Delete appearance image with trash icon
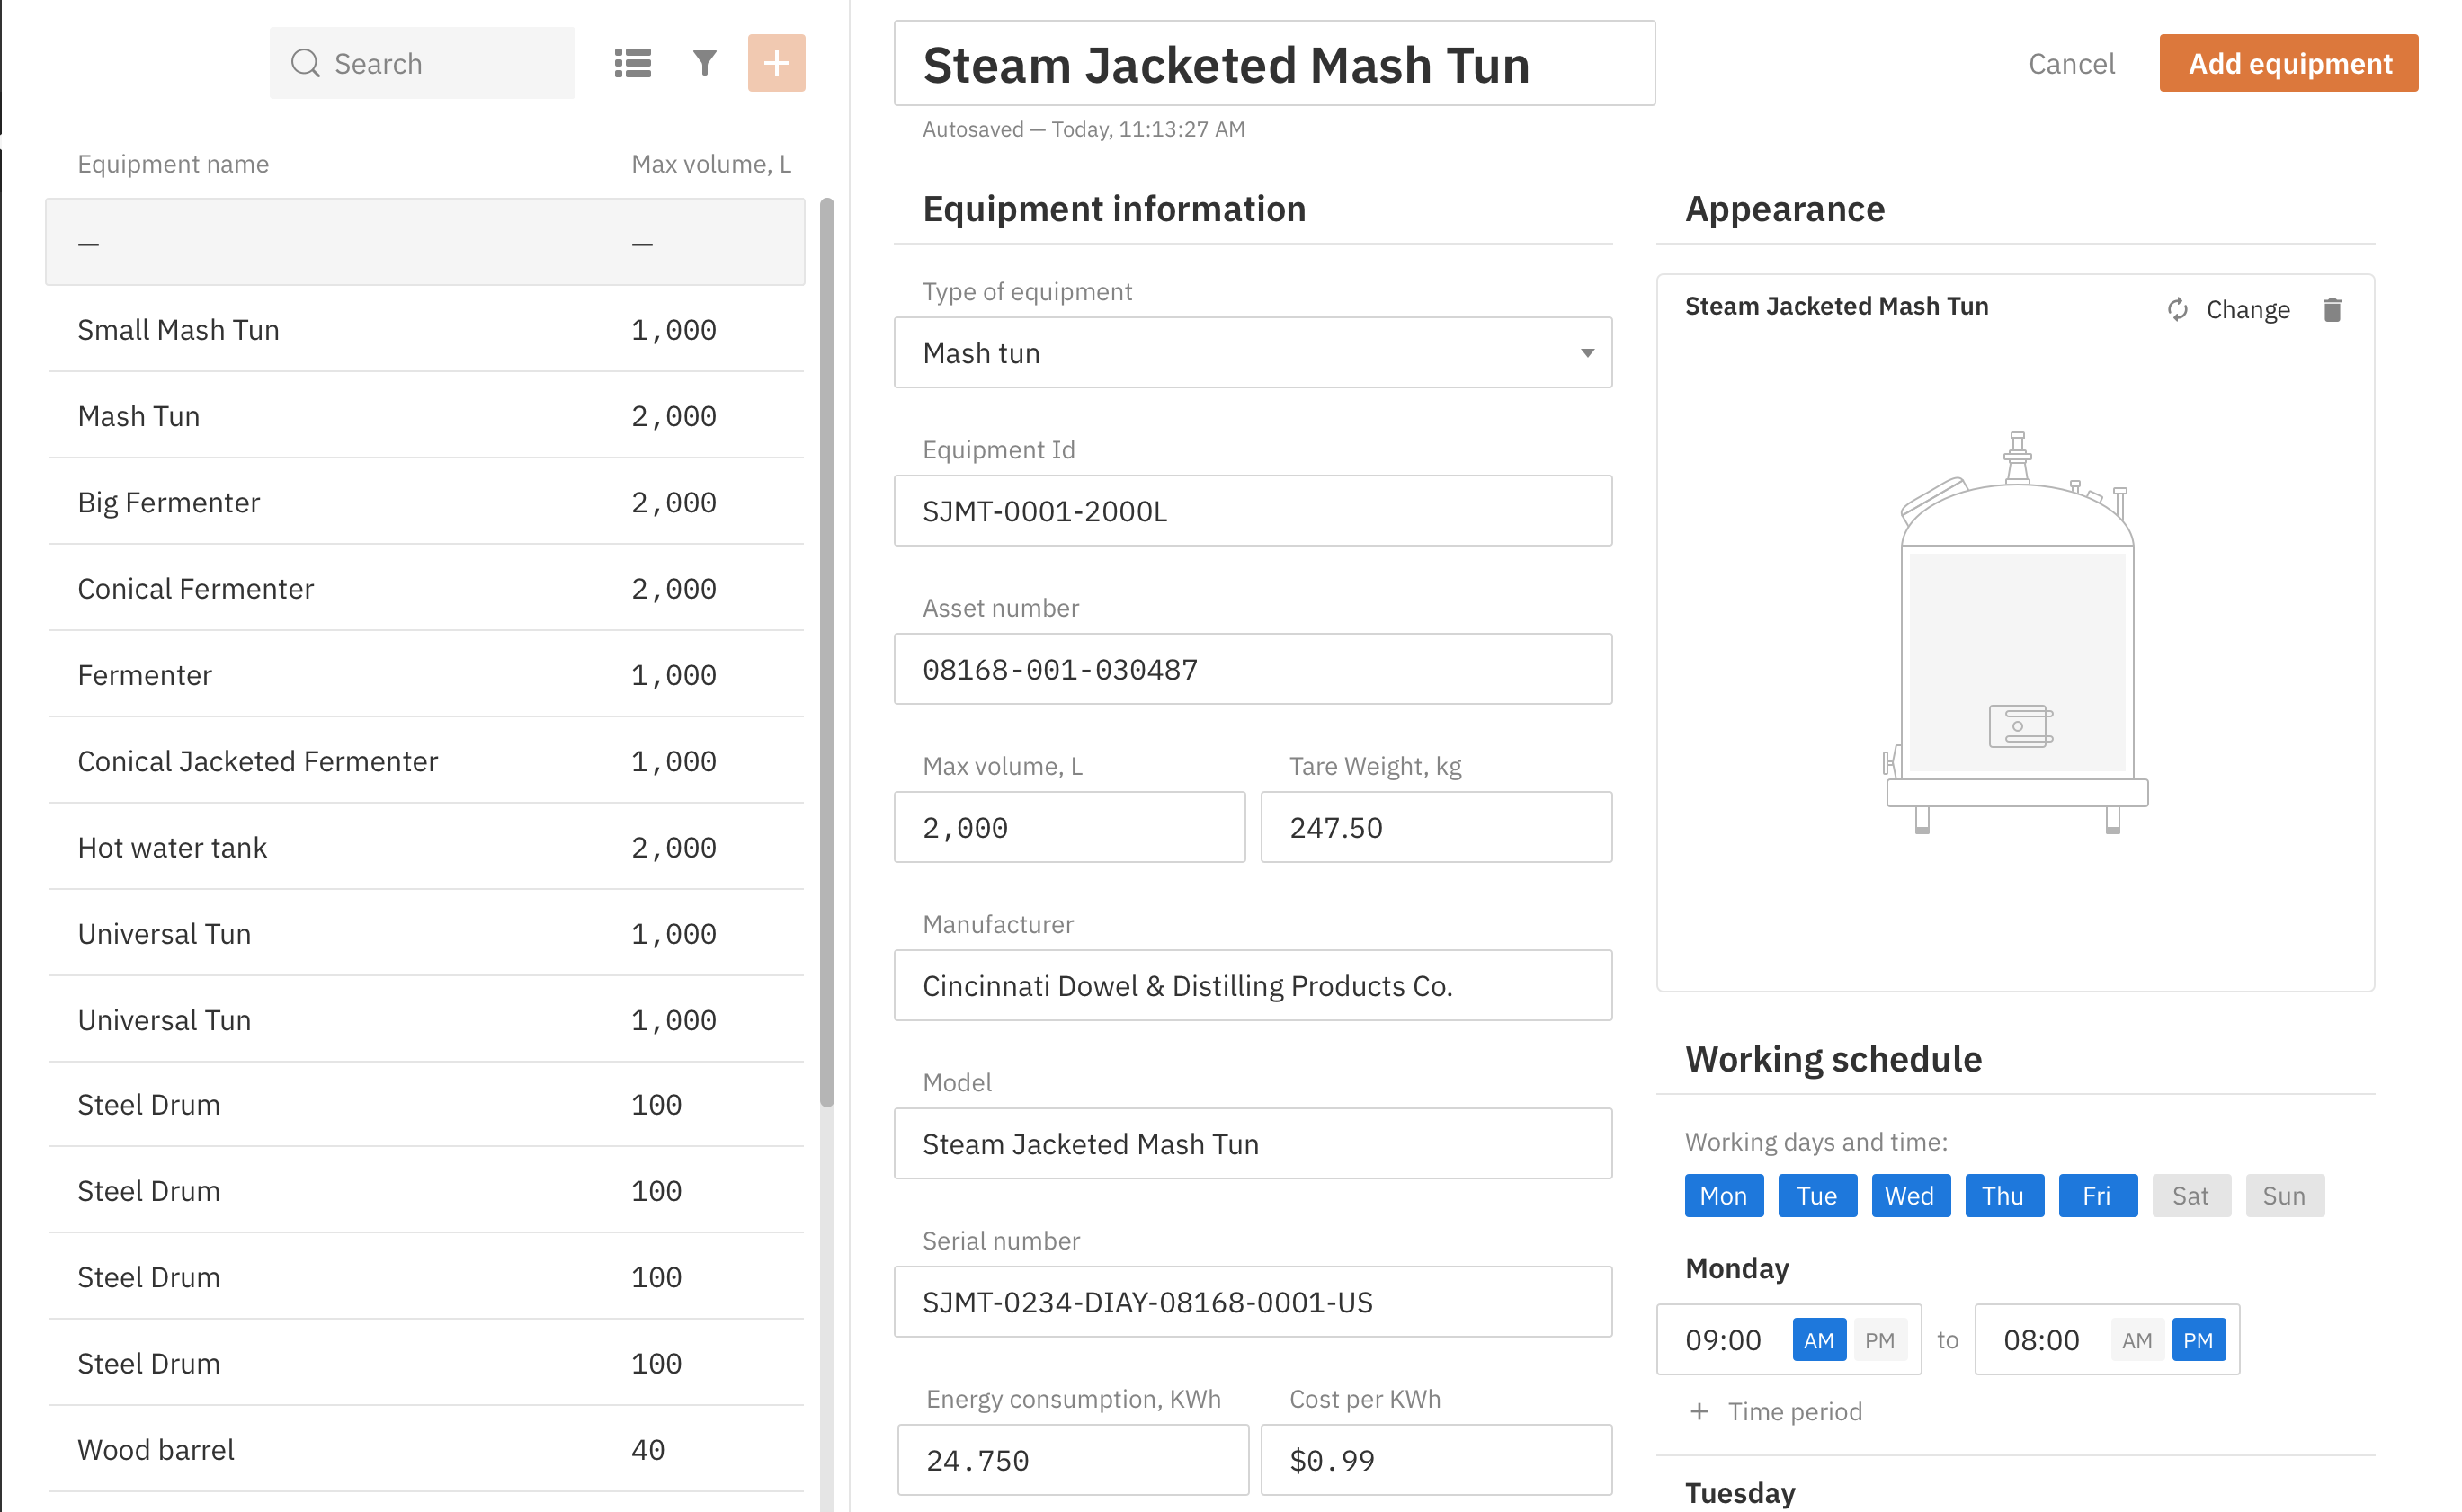Screen dimensions: 2462x1512 pyautogui.click(x=2333, y=310)
